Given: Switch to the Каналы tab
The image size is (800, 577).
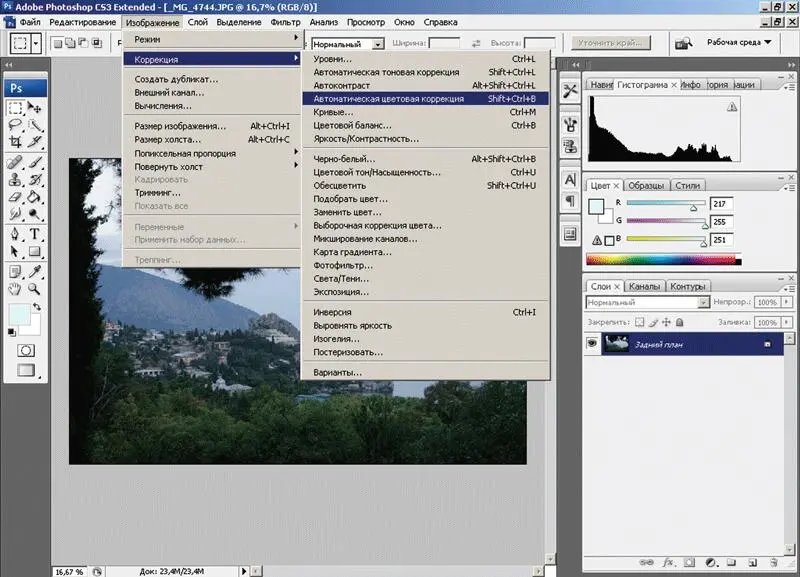Looking at the screenshot, I should [x=644, y=287].
